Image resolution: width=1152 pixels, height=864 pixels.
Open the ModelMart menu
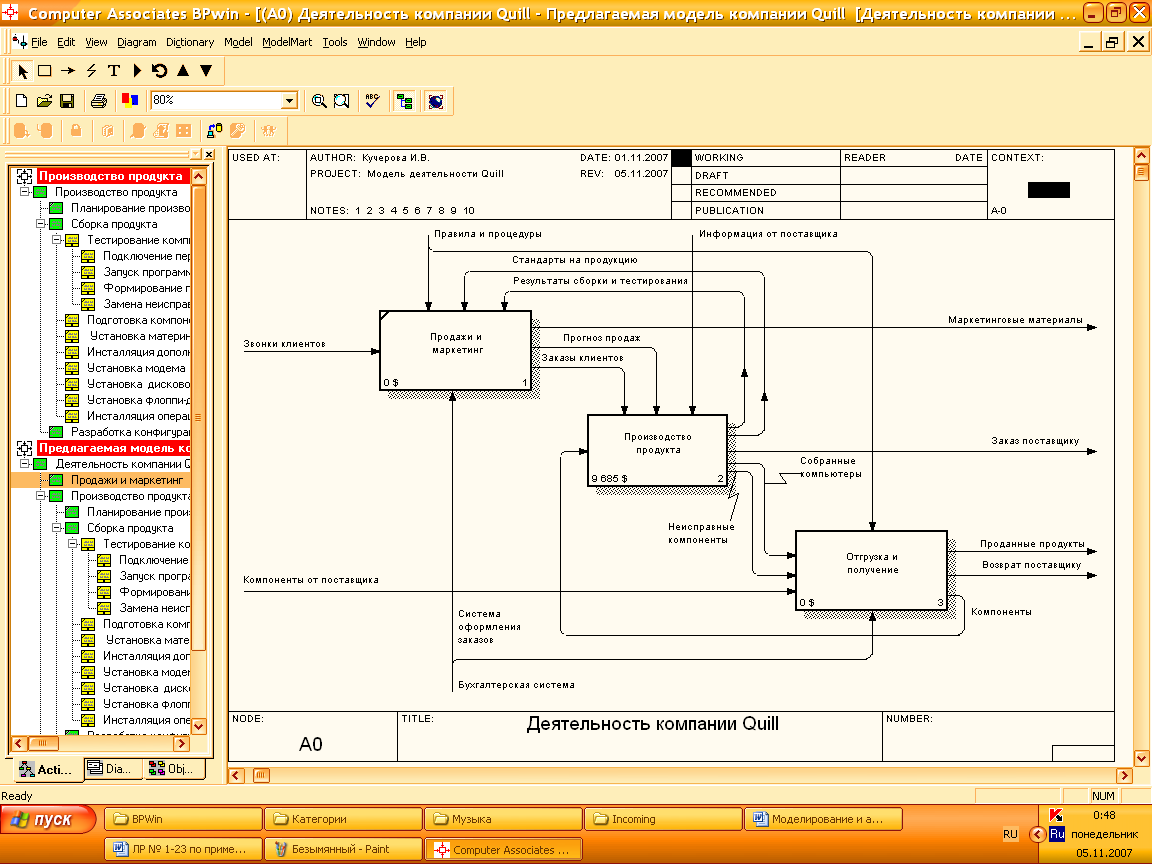(x=287, y=42)
